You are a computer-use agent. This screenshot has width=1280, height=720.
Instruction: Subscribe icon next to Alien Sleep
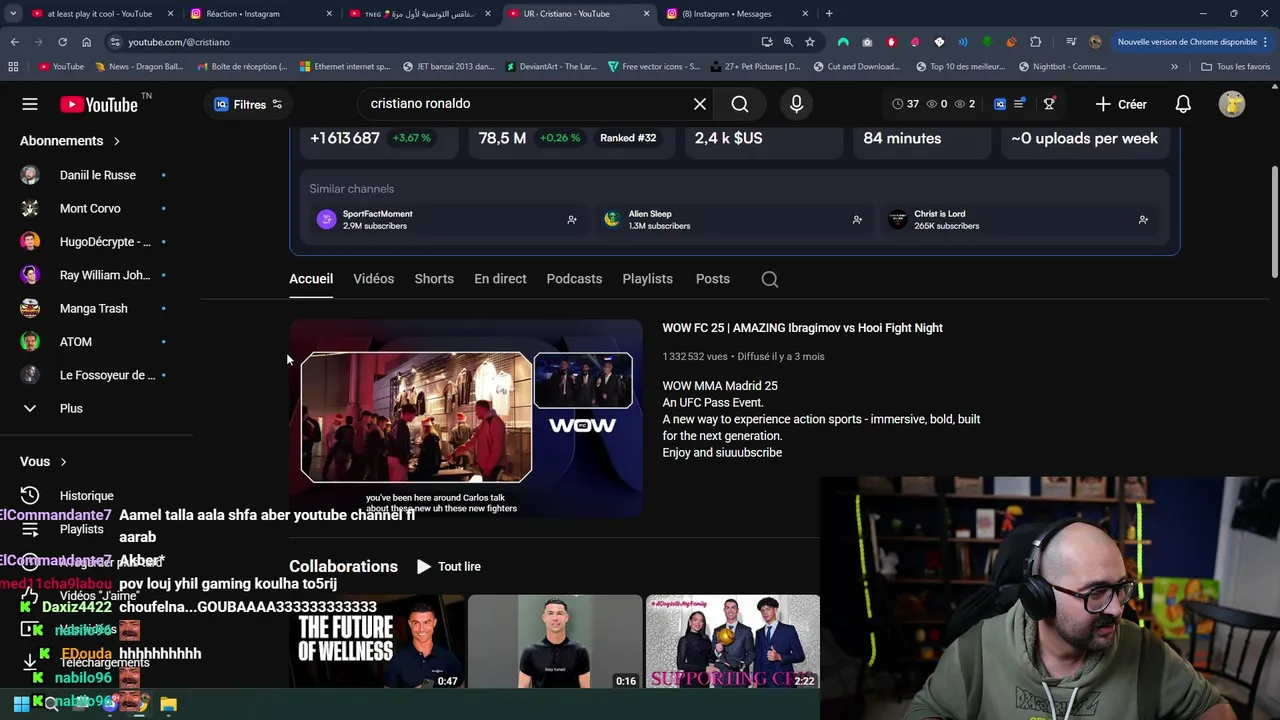[x=857, y=220]
